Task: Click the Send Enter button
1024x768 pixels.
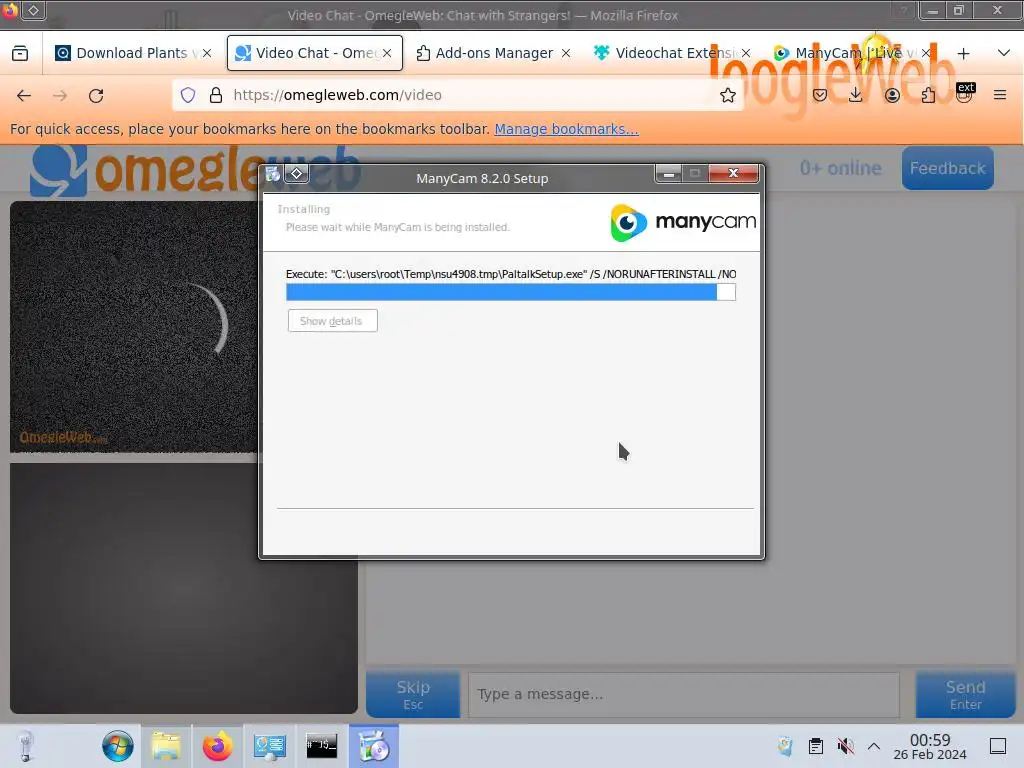Action: click(965, 694)
